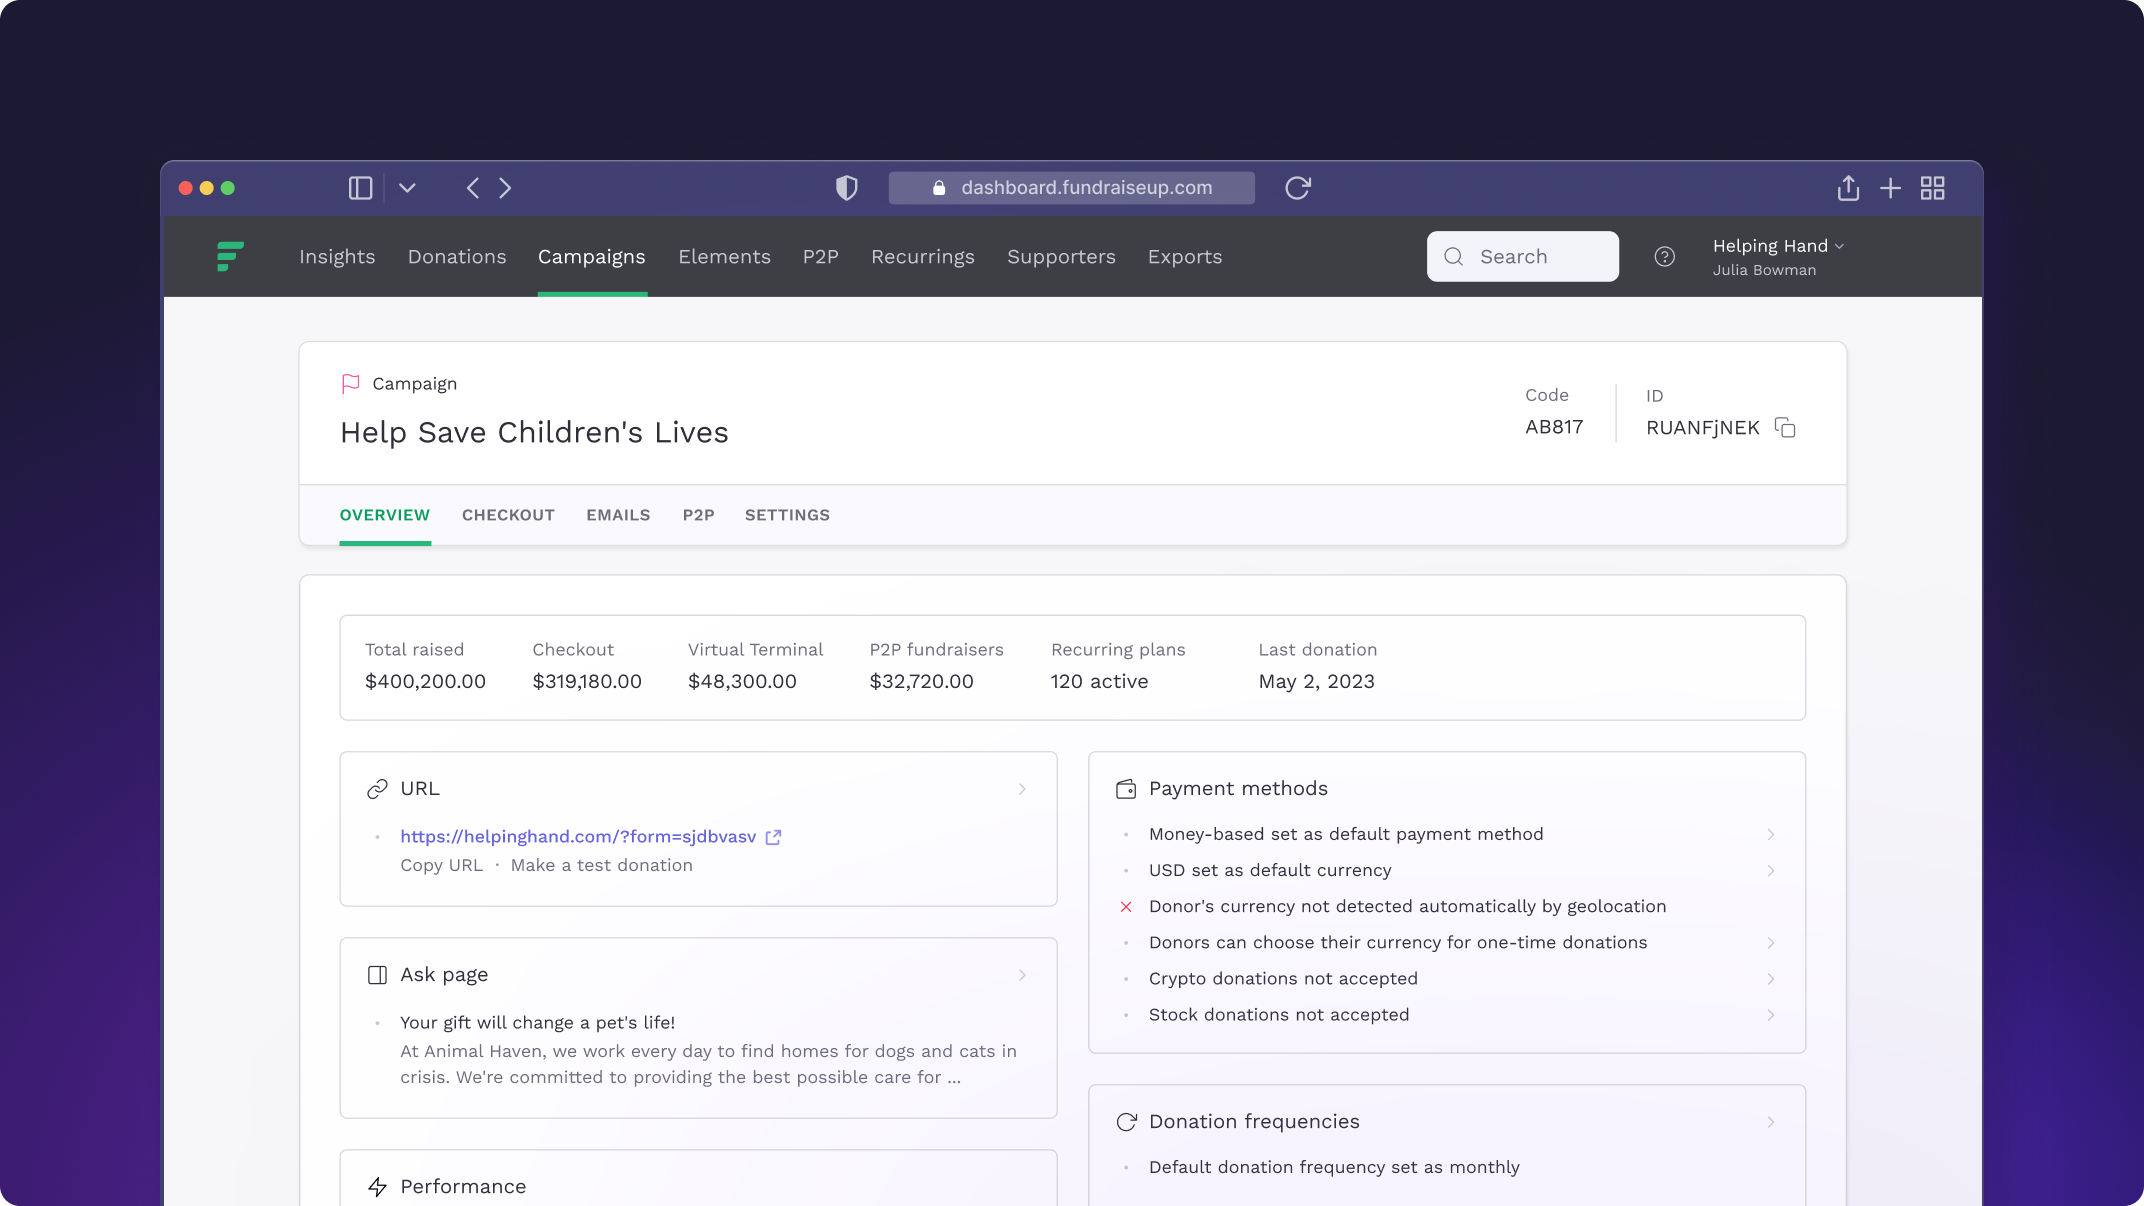Viewport: 2144px width, 1206px height.
Task: Click Recurring plans 120 active value
Action: [x=1099, y=681]
